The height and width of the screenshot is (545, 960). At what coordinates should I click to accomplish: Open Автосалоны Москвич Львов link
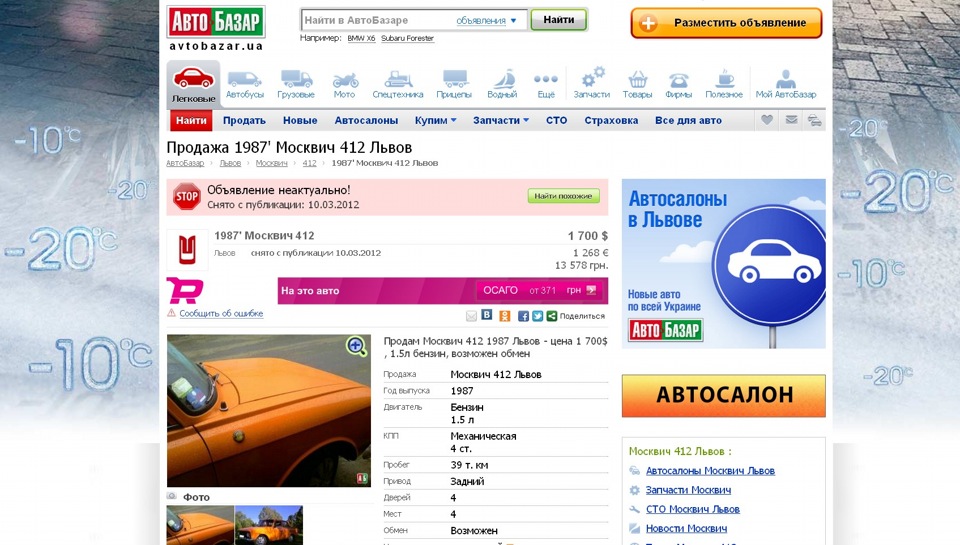(x=710, y=471)
